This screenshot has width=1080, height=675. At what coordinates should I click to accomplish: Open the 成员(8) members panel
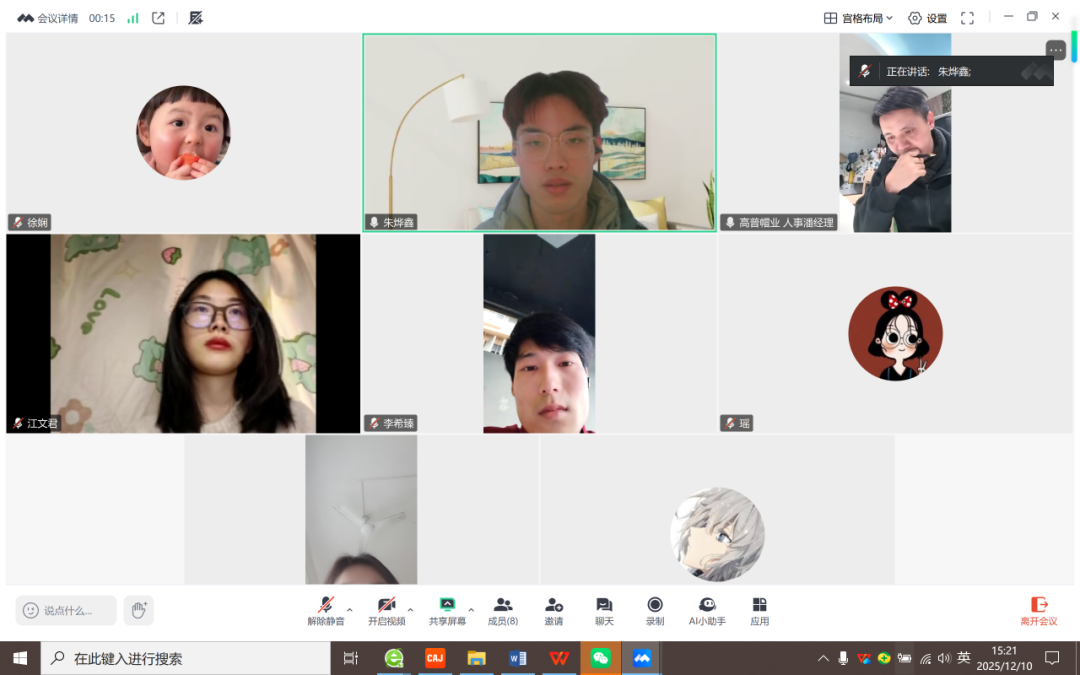(x=503, y=610)
